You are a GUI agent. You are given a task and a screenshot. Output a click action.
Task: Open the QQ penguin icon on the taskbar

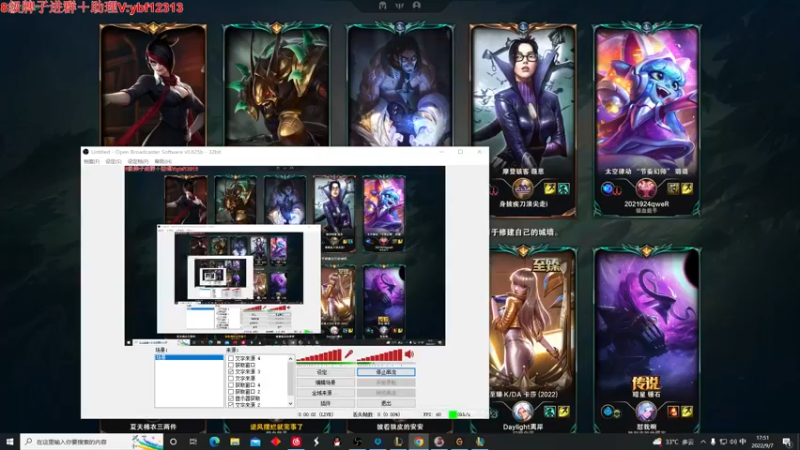click(337, 442)
